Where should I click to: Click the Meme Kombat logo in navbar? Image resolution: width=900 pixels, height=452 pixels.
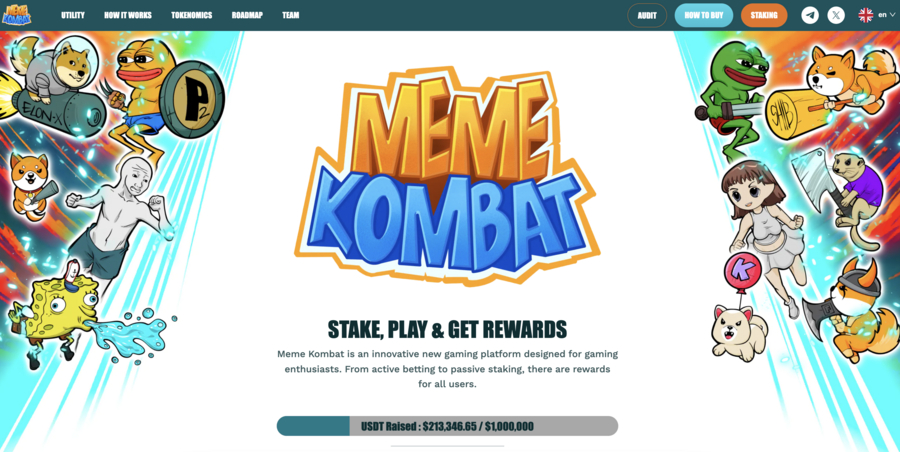click(17, 15)
